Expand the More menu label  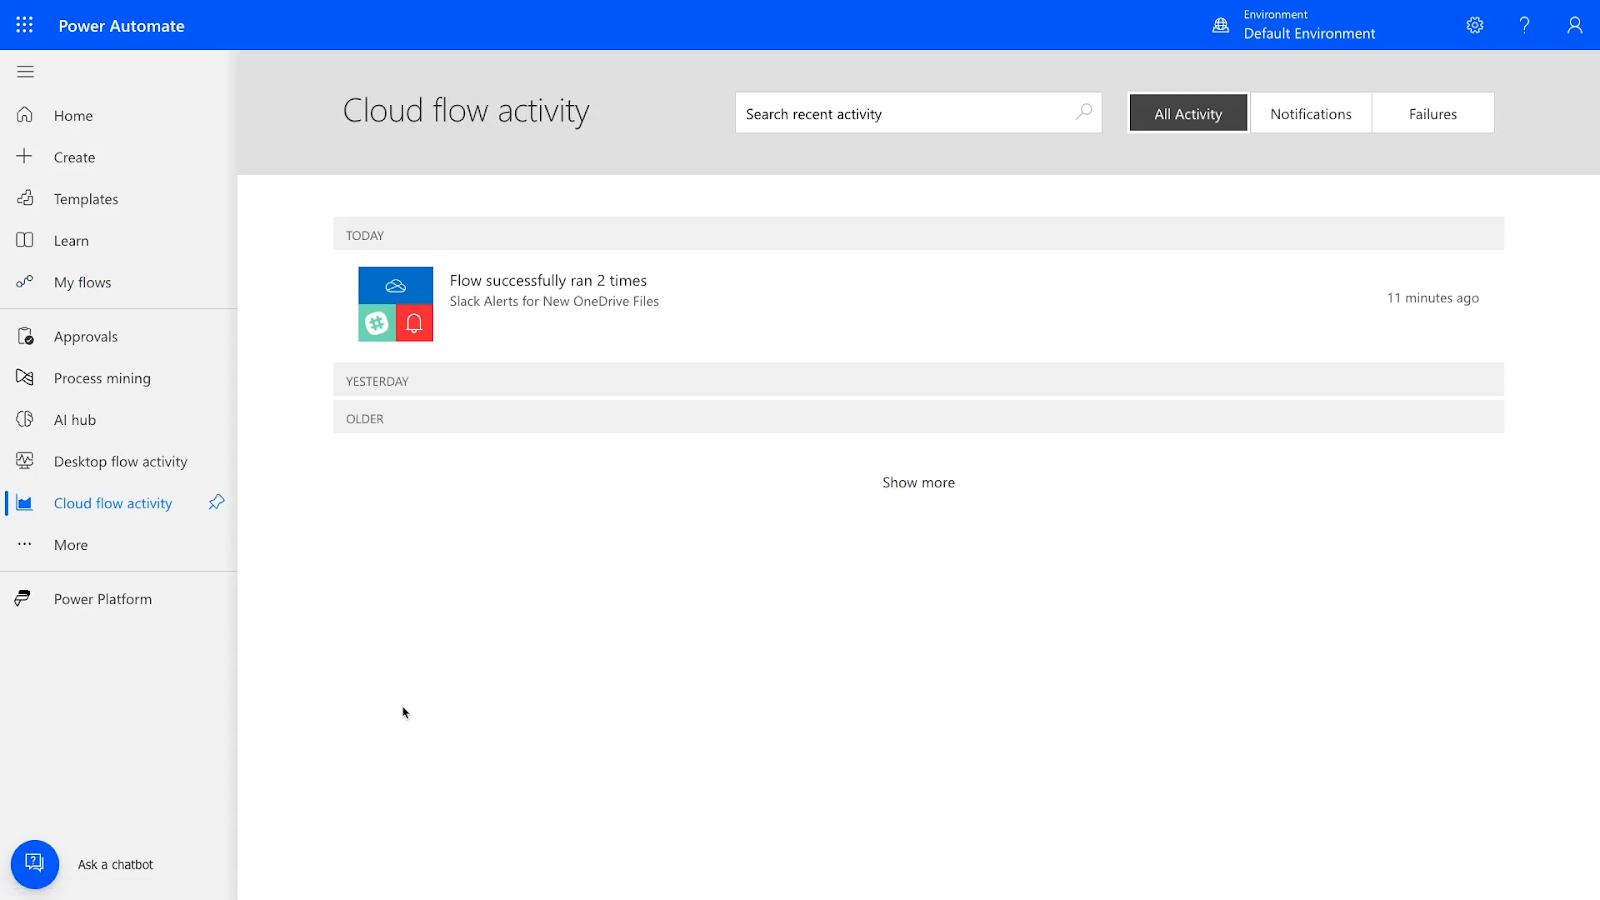(x=71, y=545)
